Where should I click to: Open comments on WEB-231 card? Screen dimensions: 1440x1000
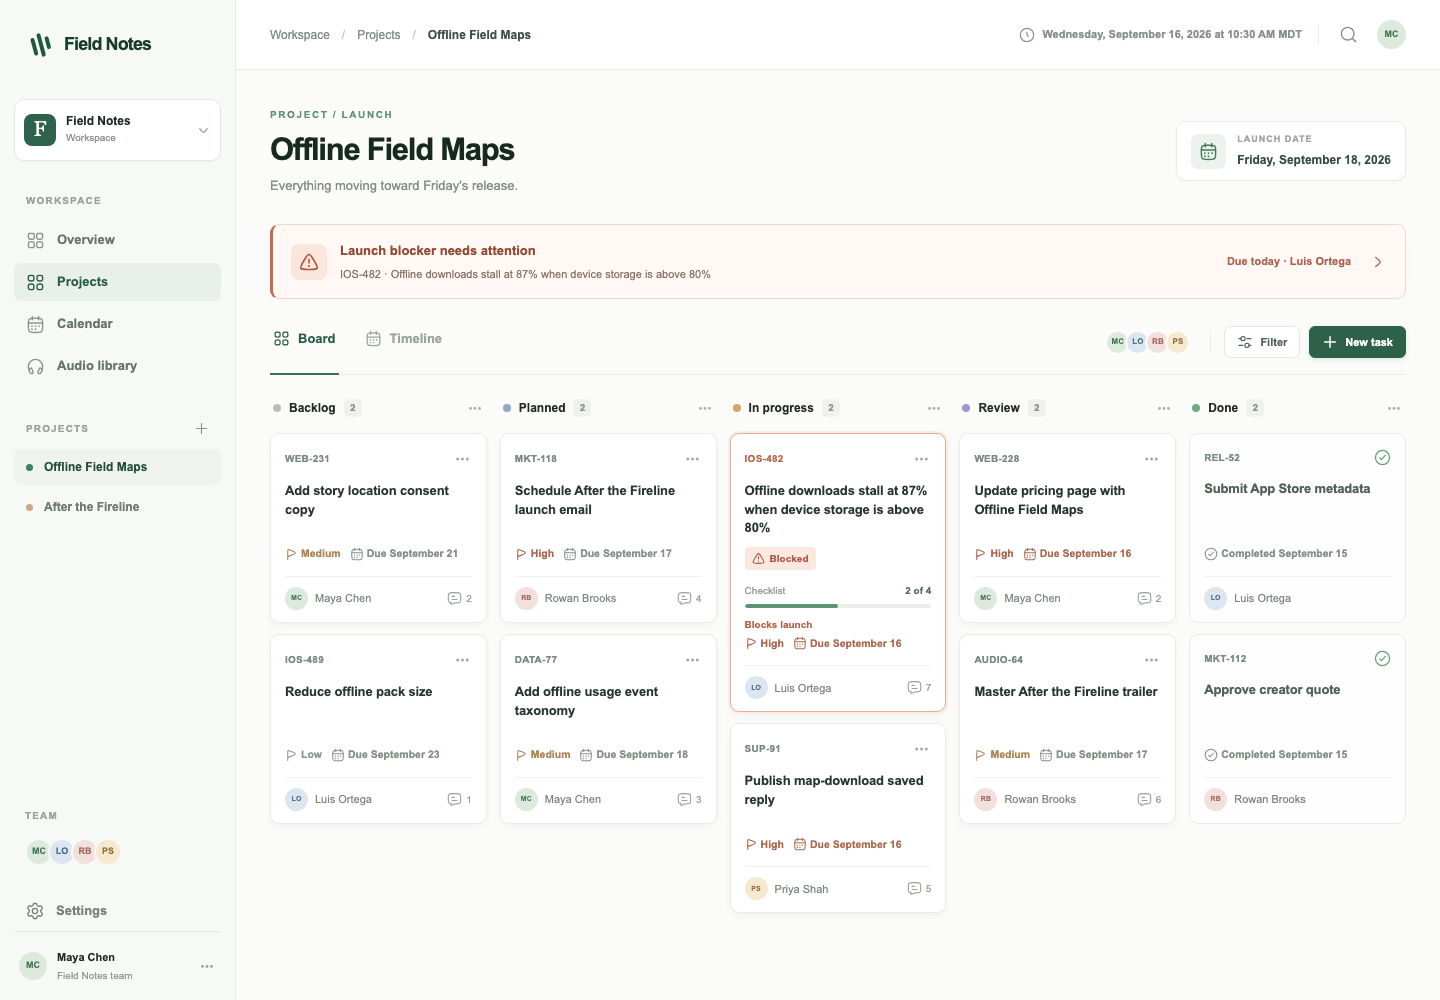click(x=459, y=598)
